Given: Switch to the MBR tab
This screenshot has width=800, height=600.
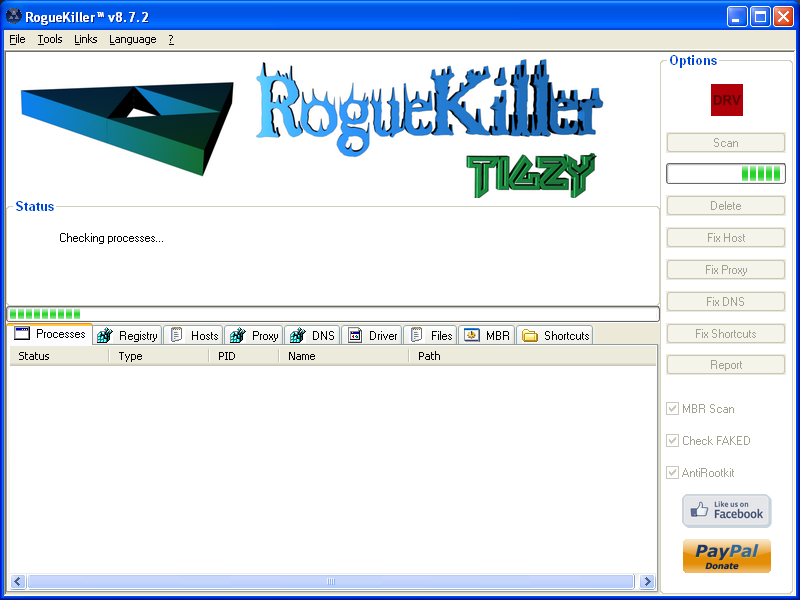Looking at the screenshot, I should tap(487, 335).
